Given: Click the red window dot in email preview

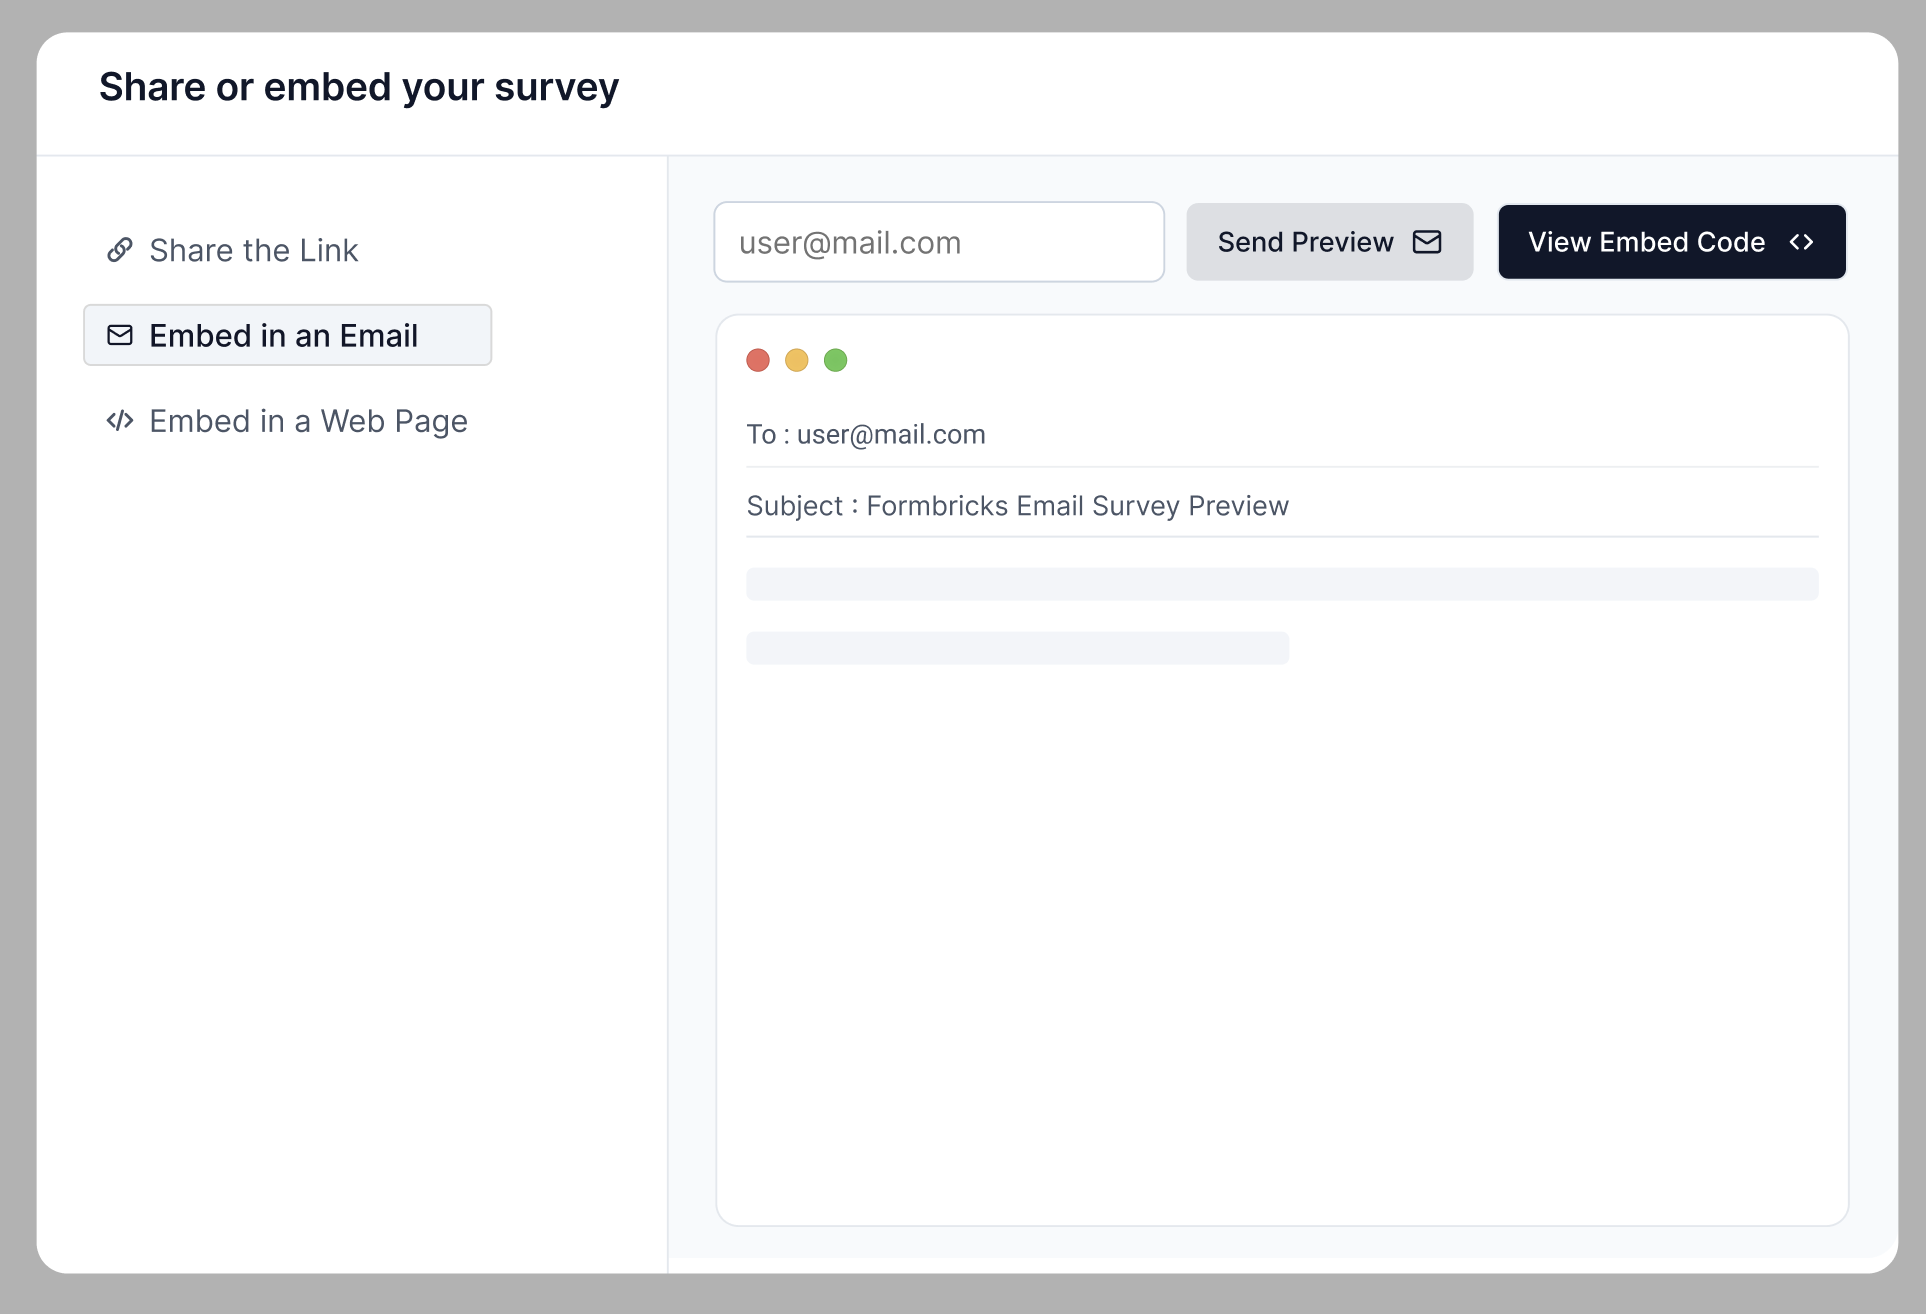Looking at the screenshot, I should click(757, 360).
